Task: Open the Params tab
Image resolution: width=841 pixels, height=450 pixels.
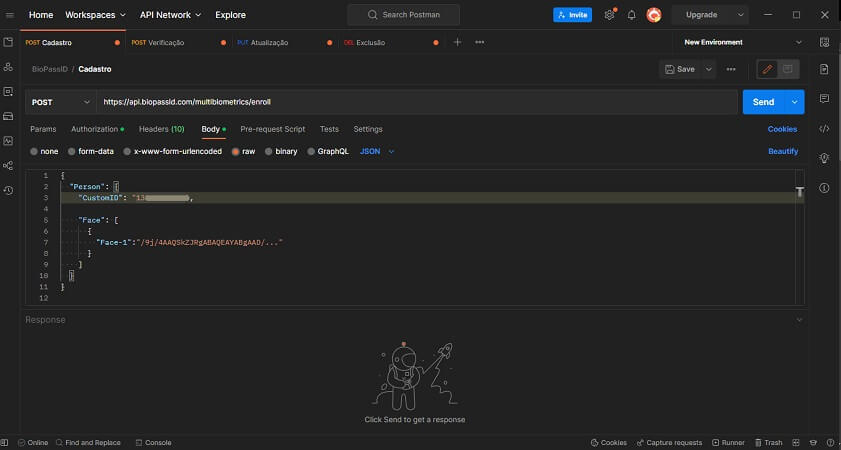Action: pos(43,129)
